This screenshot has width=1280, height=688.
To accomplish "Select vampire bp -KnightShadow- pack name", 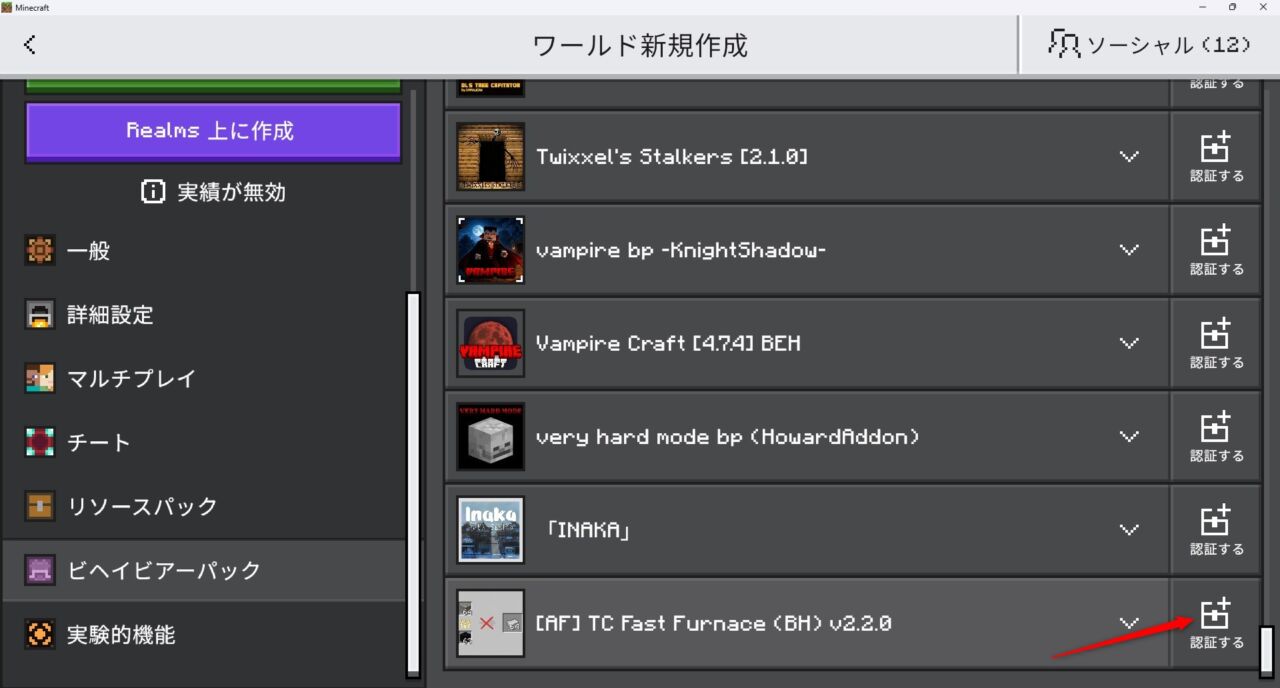I will pos(681,250).
